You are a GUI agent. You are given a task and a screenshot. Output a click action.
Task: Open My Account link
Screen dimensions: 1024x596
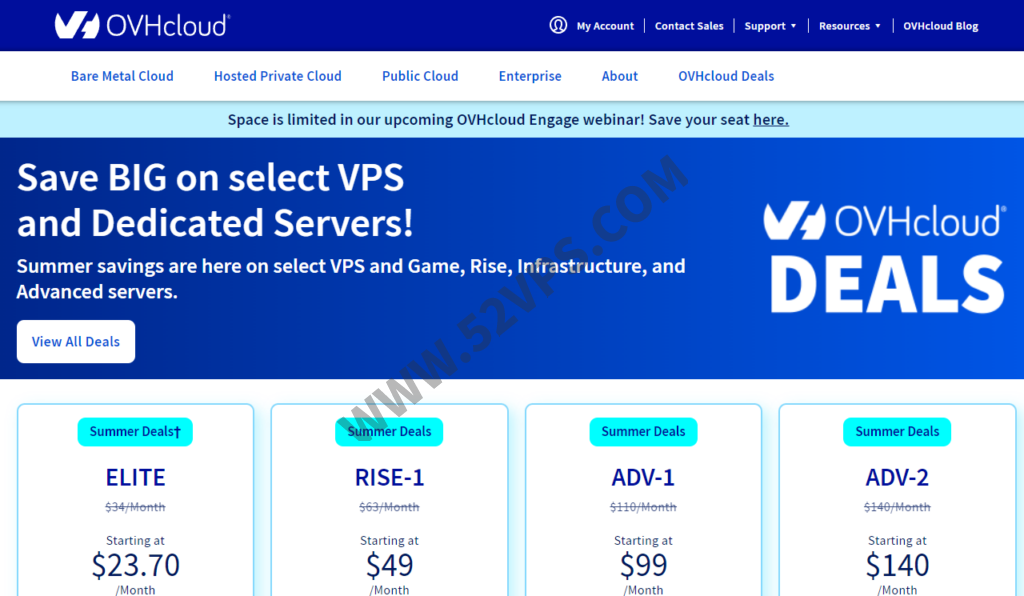click(605, 26)
